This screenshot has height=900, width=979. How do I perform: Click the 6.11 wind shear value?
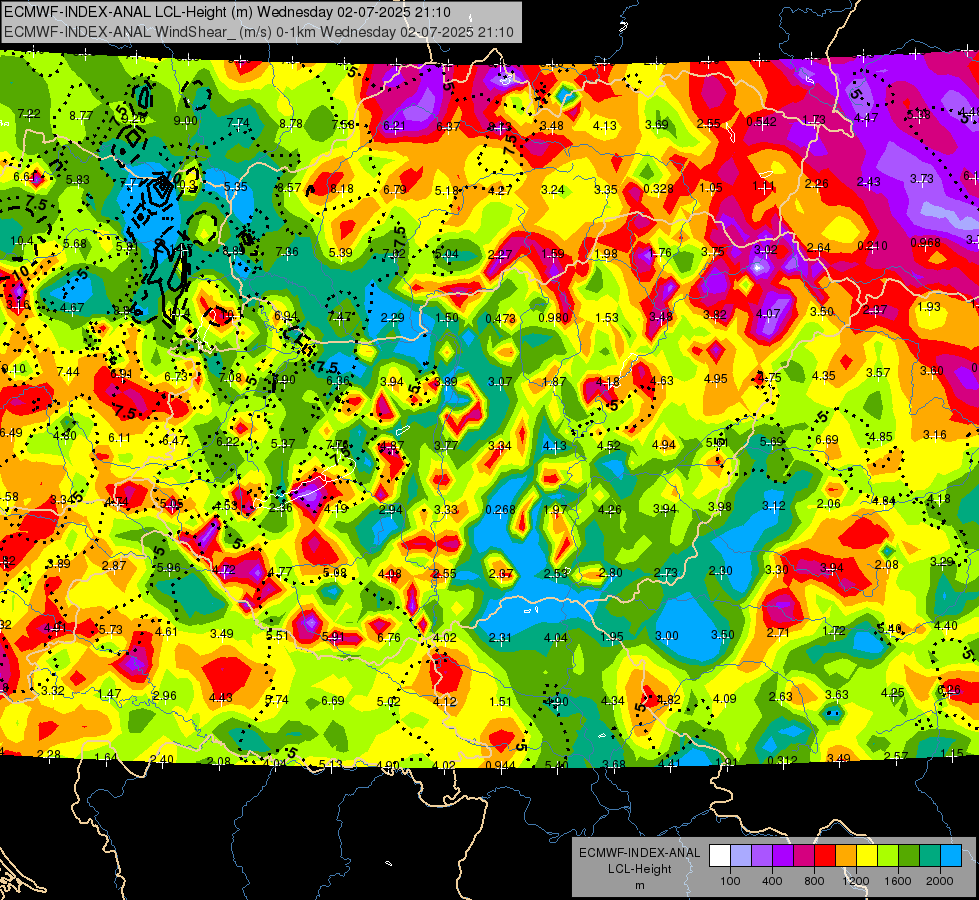[119, 438]
